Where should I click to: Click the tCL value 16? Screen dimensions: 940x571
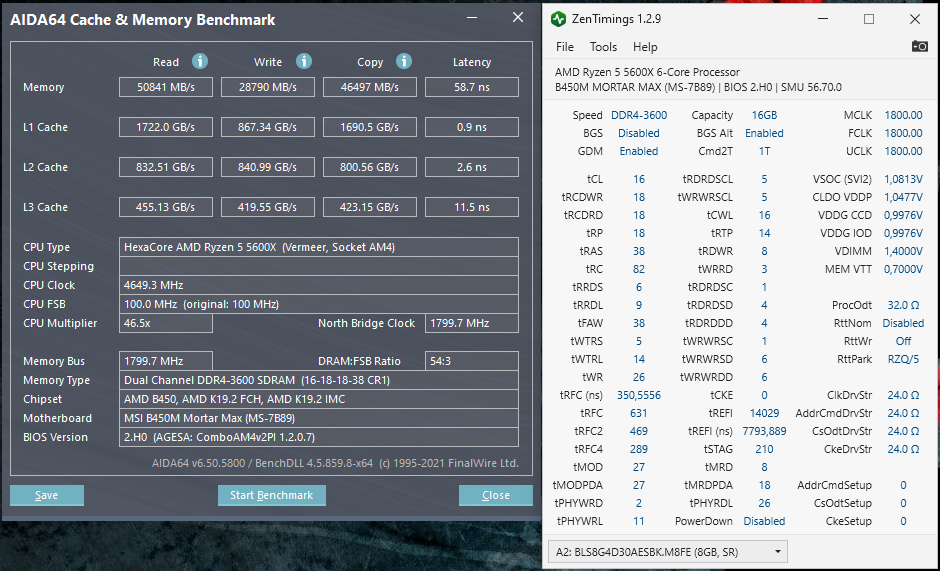(639, 179)
